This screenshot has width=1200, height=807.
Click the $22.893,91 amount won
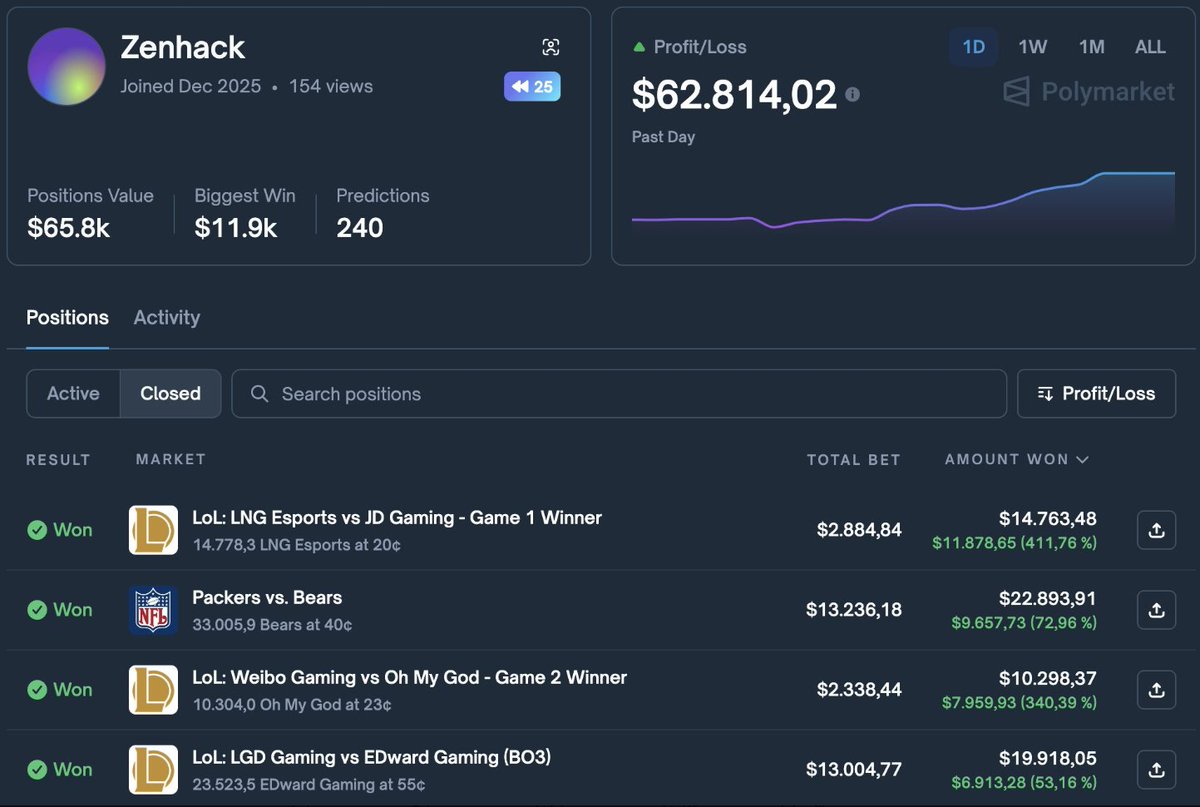1048,598
